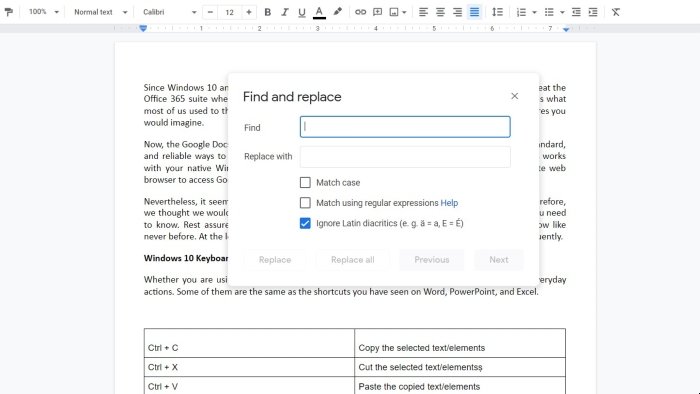
Task: Open the 100% zoom dropdown
Action: (x=44, y=12)
